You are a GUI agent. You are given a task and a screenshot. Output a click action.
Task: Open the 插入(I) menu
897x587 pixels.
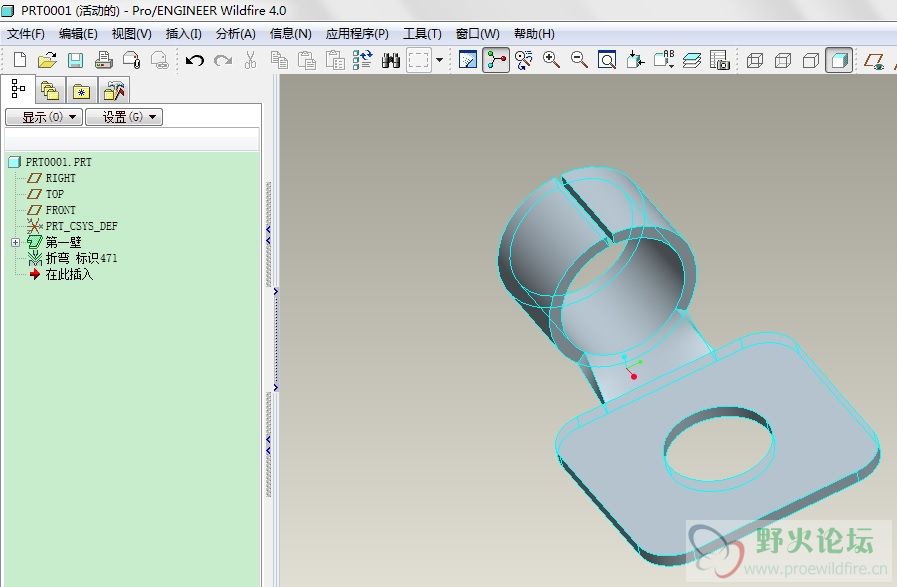[x=183, y=33]
